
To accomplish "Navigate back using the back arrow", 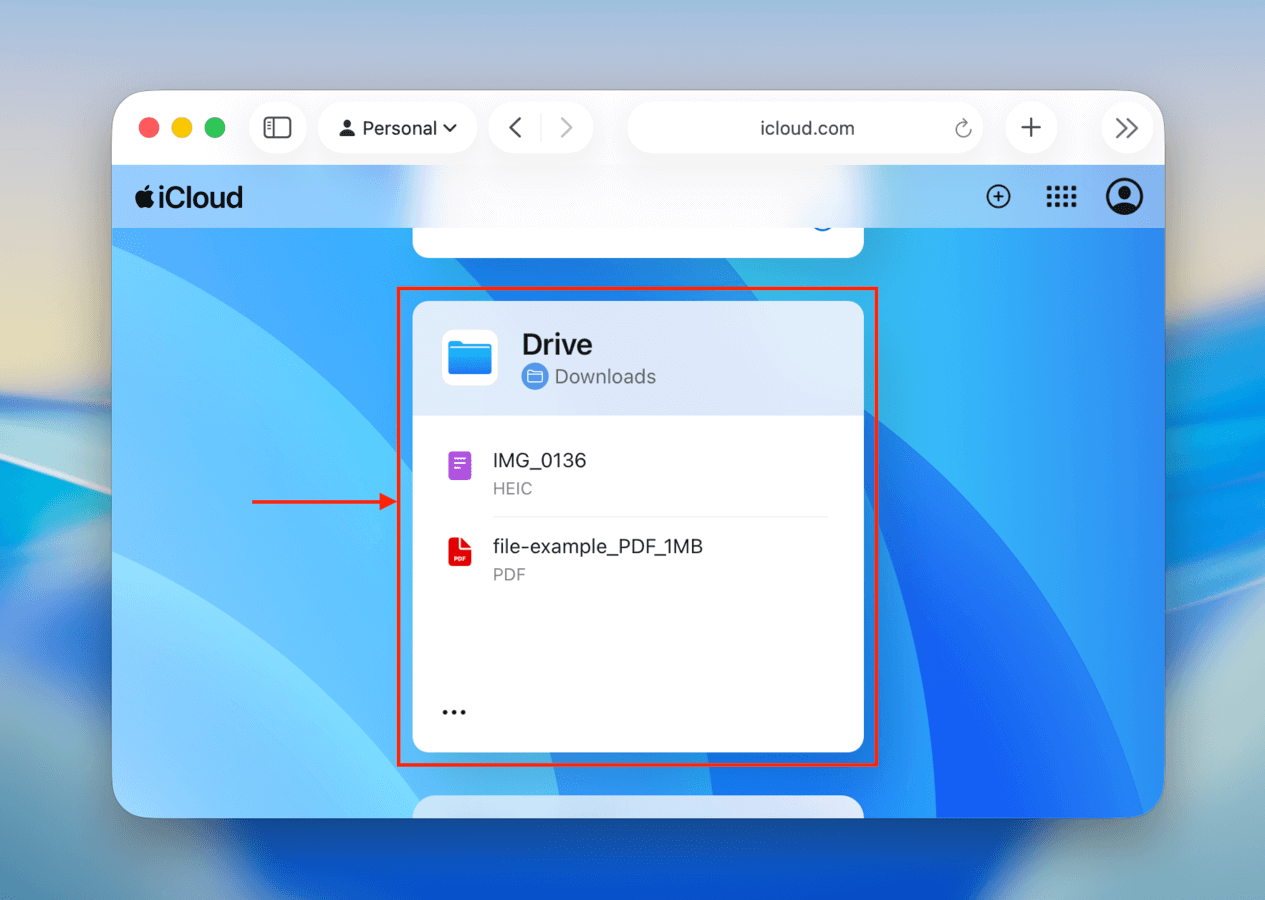I will coord(515,127).
